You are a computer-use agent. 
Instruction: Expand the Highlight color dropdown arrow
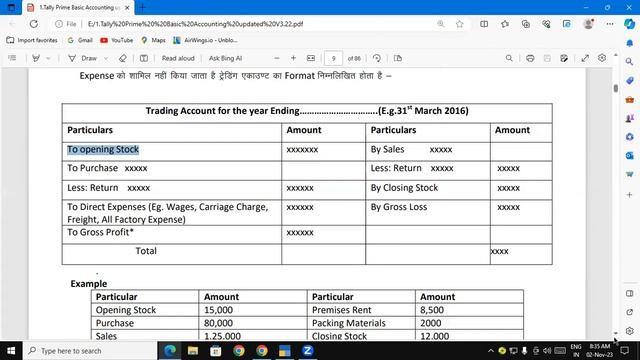48,58
